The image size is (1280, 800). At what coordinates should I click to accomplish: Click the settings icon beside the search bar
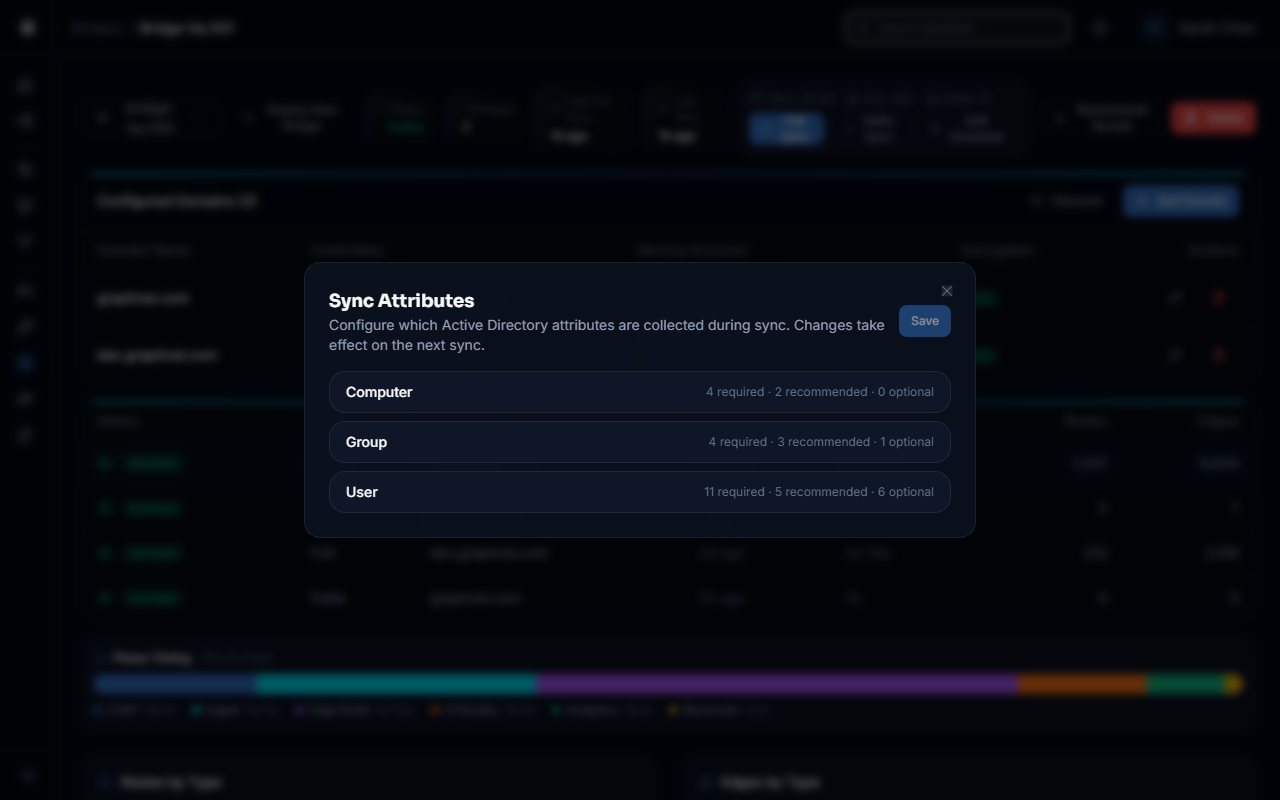(x=1099, y=27)
